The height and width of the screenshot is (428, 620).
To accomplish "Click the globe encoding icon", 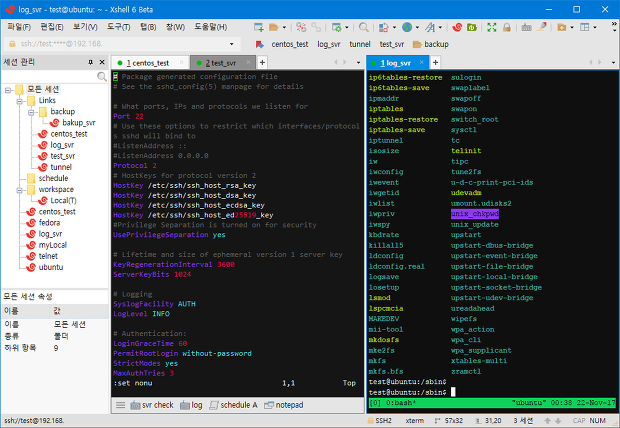I will (x=407, y=27).
